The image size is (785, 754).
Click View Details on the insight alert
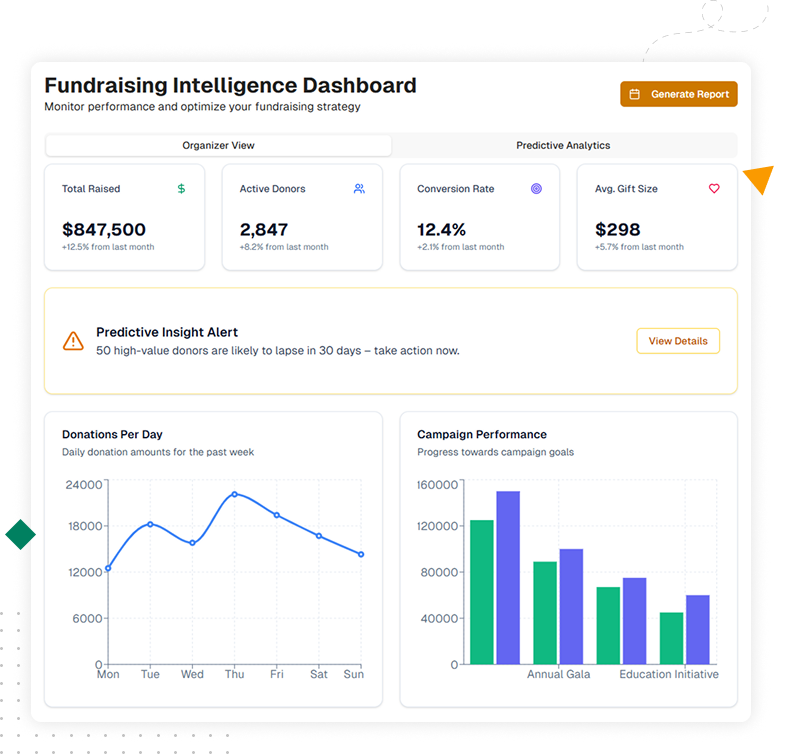pyautogui.click(x=677, y=341)
